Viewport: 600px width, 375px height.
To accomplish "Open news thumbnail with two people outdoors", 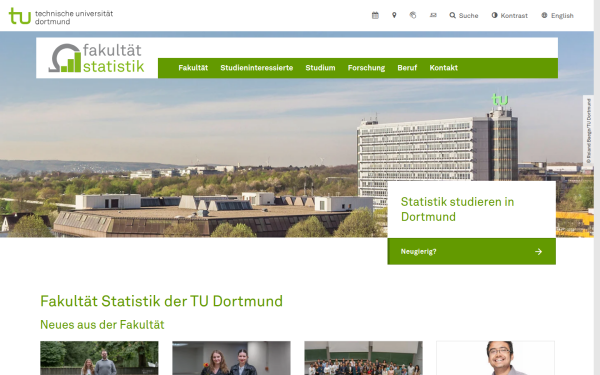I will click(x=99, y=358).
